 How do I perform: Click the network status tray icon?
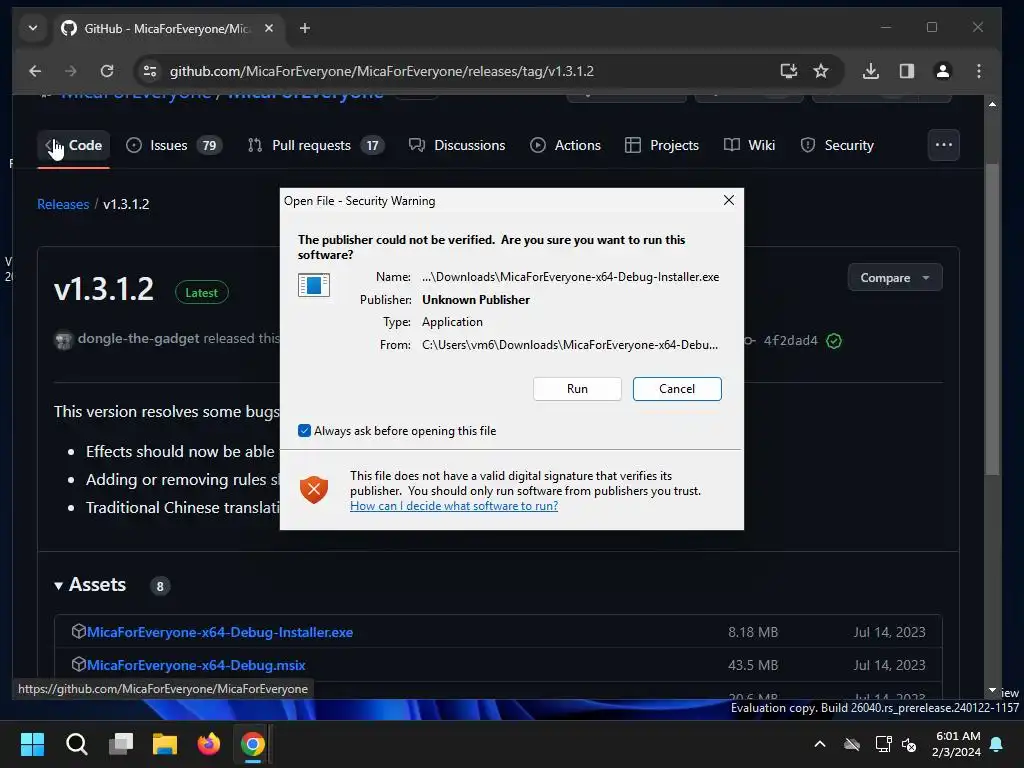click(883, 744)
